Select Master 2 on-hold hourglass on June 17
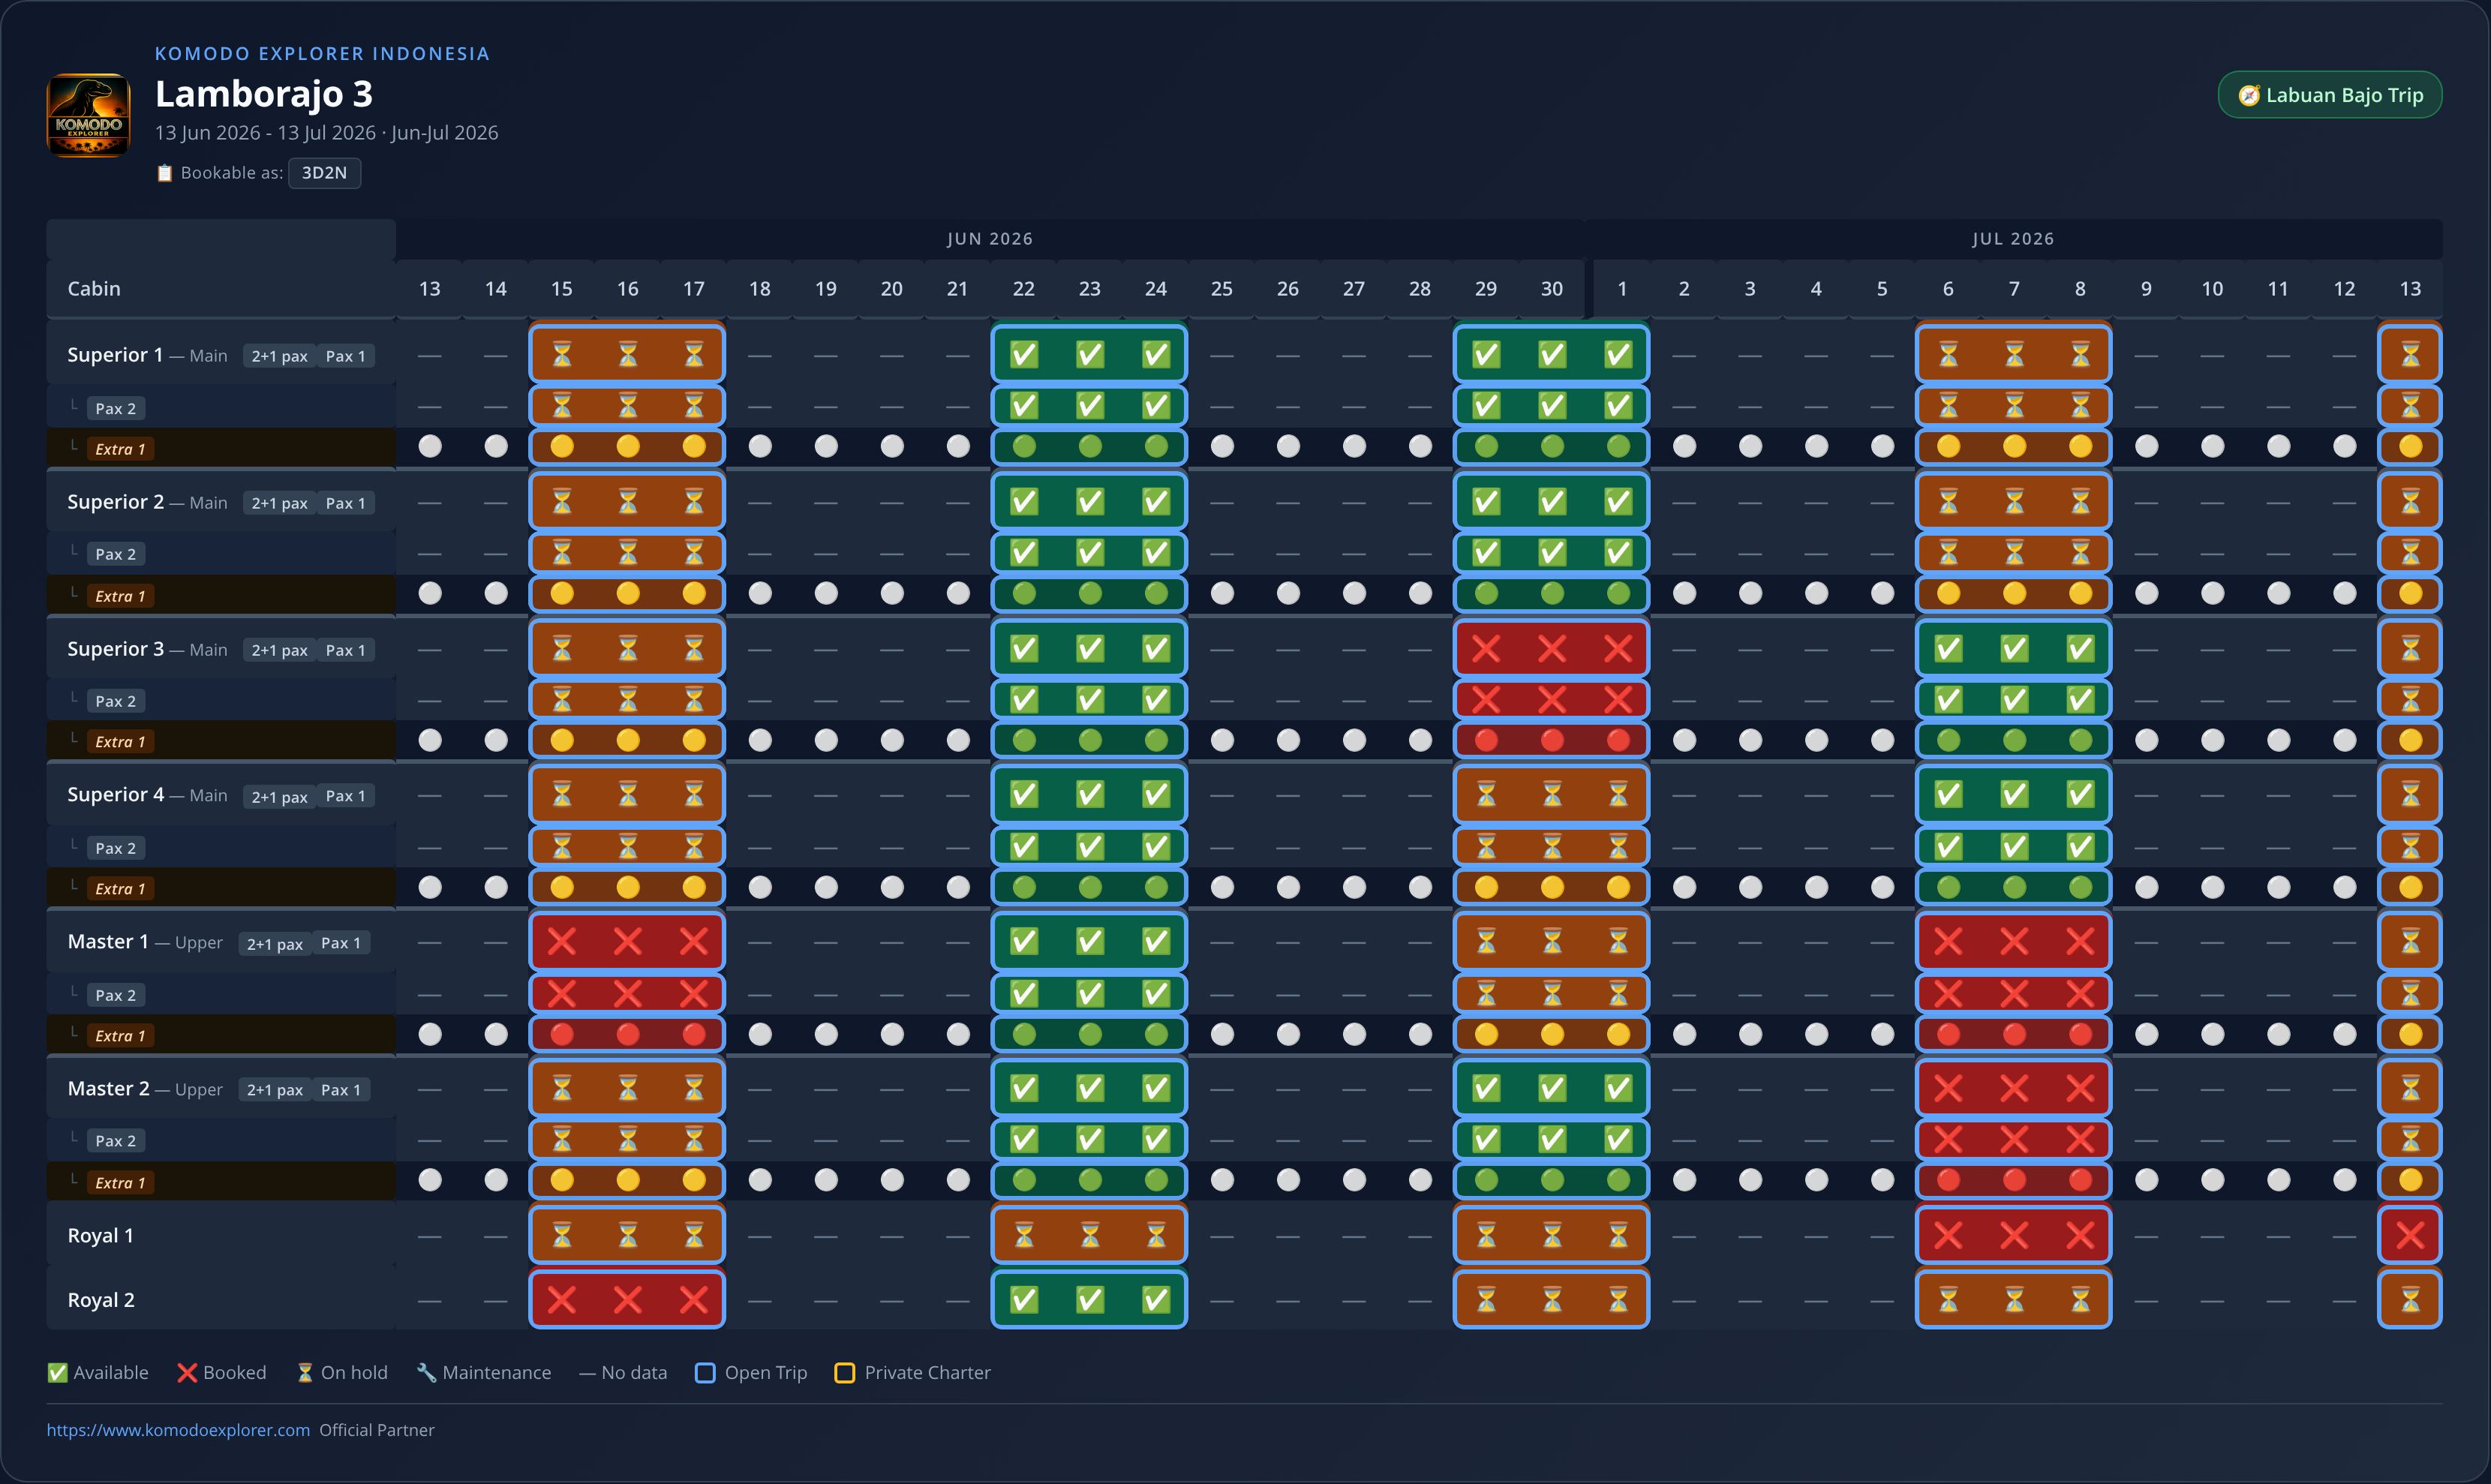This screenshot has width=2491, height=1484. [694, 1088]
